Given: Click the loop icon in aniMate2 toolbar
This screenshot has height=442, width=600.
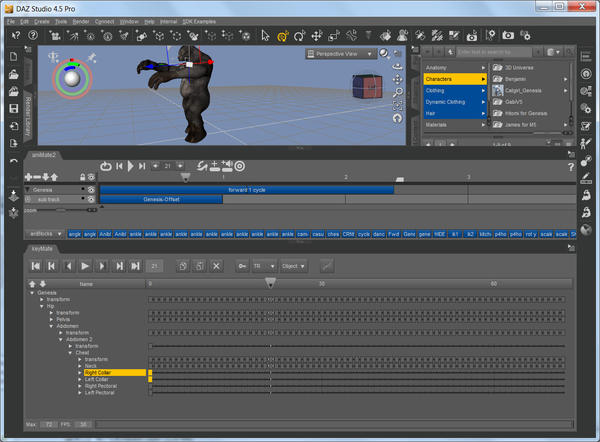Looking at the screenshot, I should tap(106, 166).
